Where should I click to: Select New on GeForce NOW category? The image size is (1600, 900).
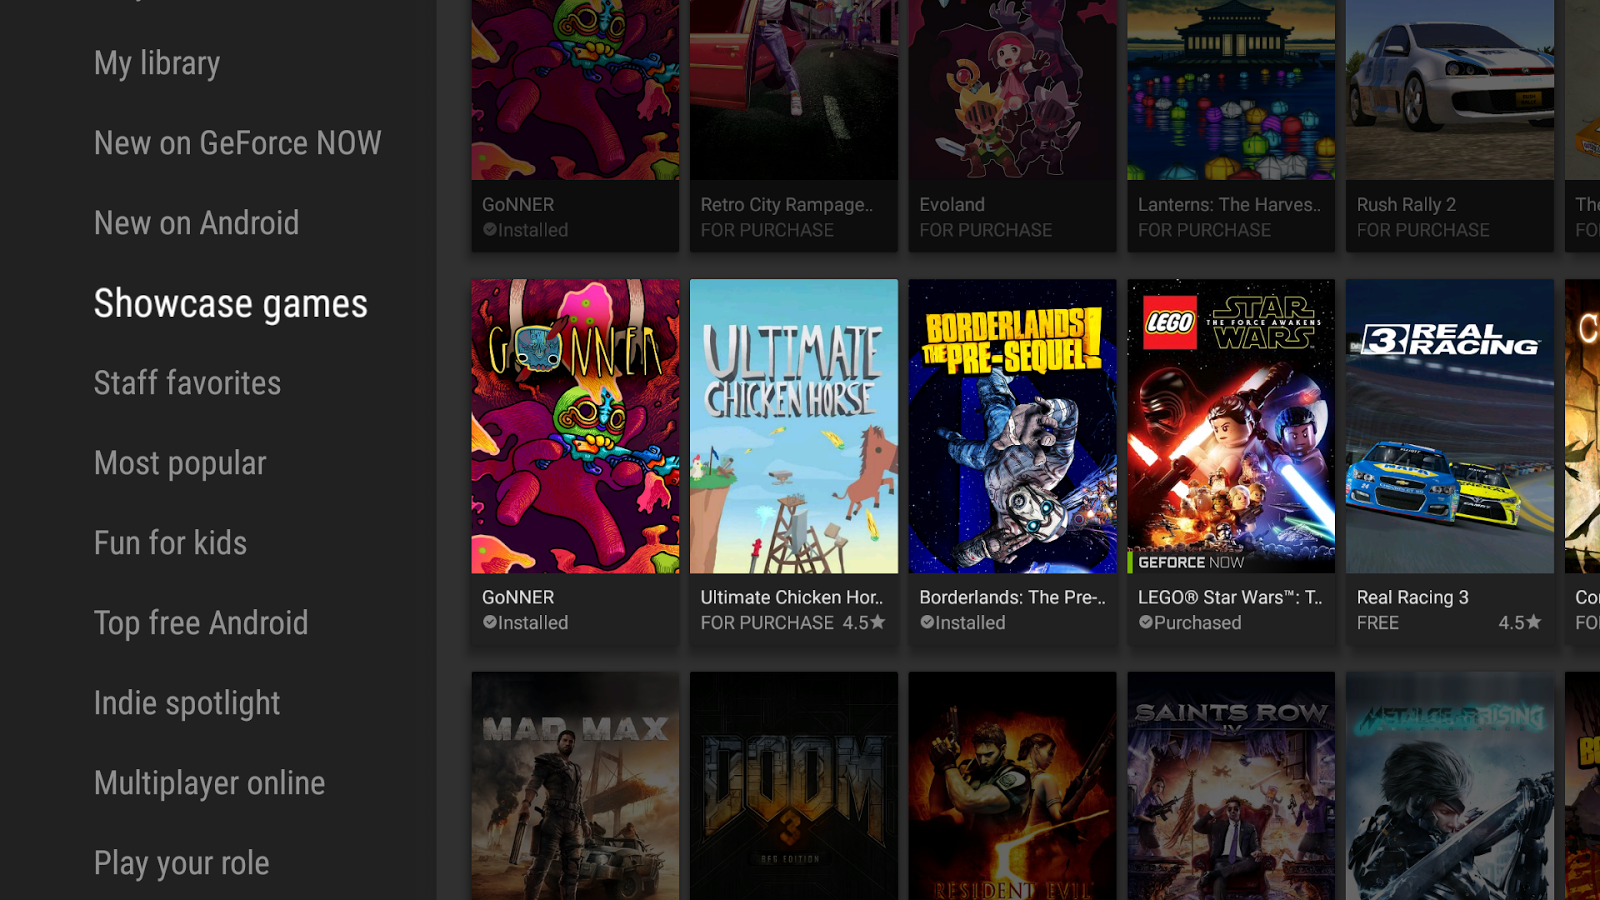(x=237, y=143)
